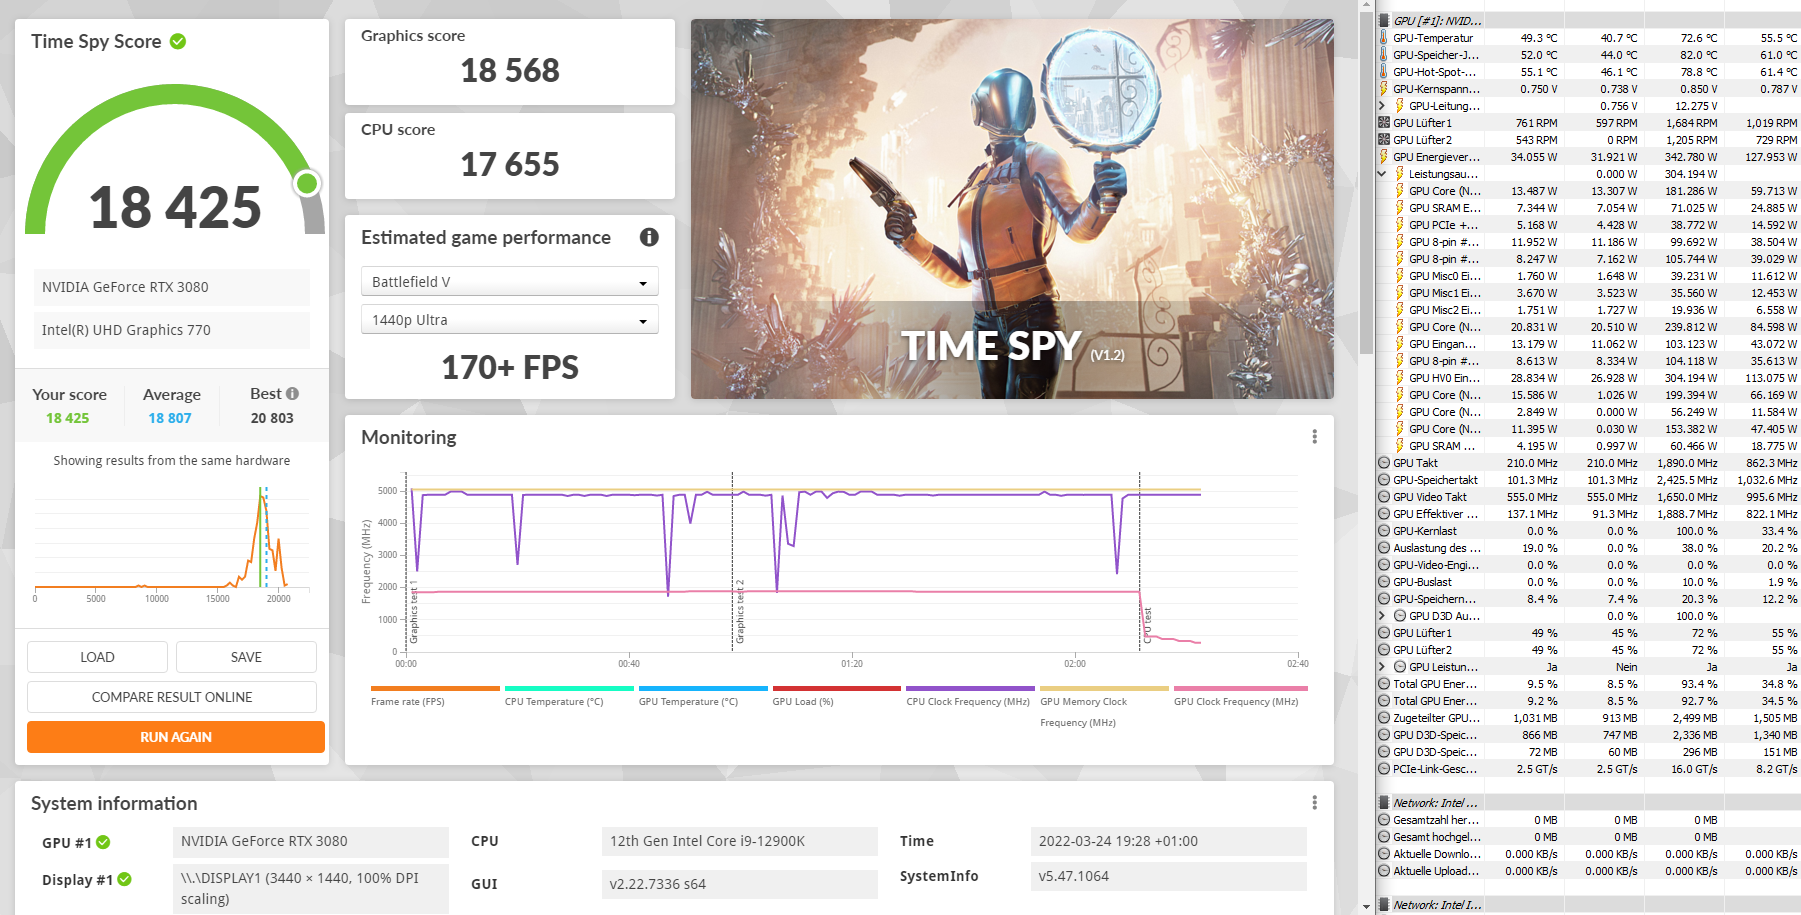The height and width of the screenshot is (915, 1801).
Task: Click the network icon in the Network: Intel header
Action: click(1385, 803)
